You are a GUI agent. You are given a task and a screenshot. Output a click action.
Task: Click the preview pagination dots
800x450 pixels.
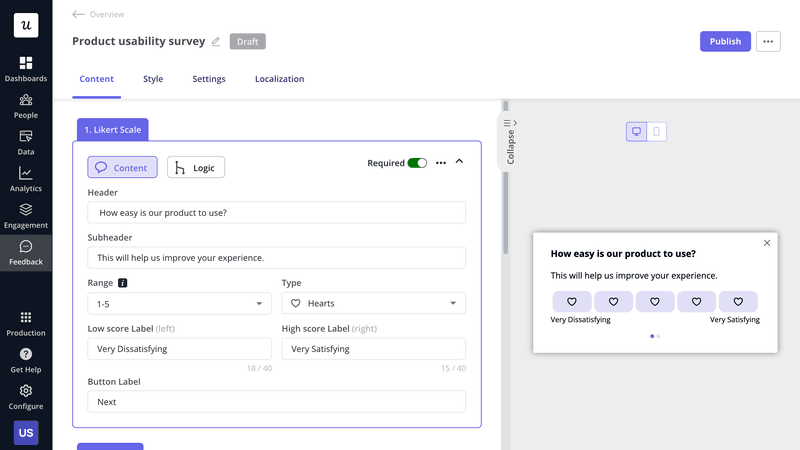655,336
